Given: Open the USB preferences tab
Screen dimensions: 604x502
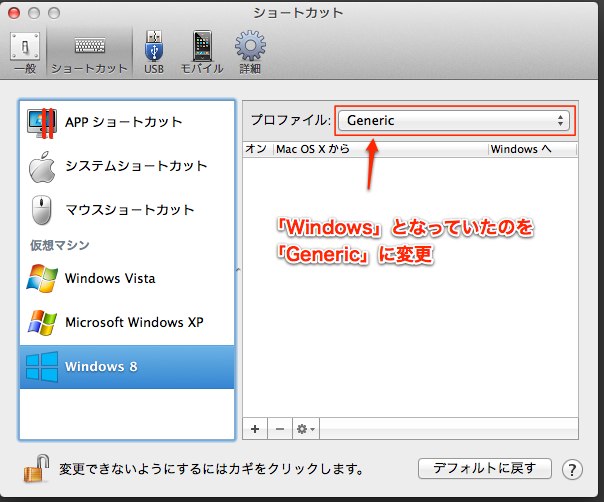Looking at the screenshot, I should coord(154,53).
